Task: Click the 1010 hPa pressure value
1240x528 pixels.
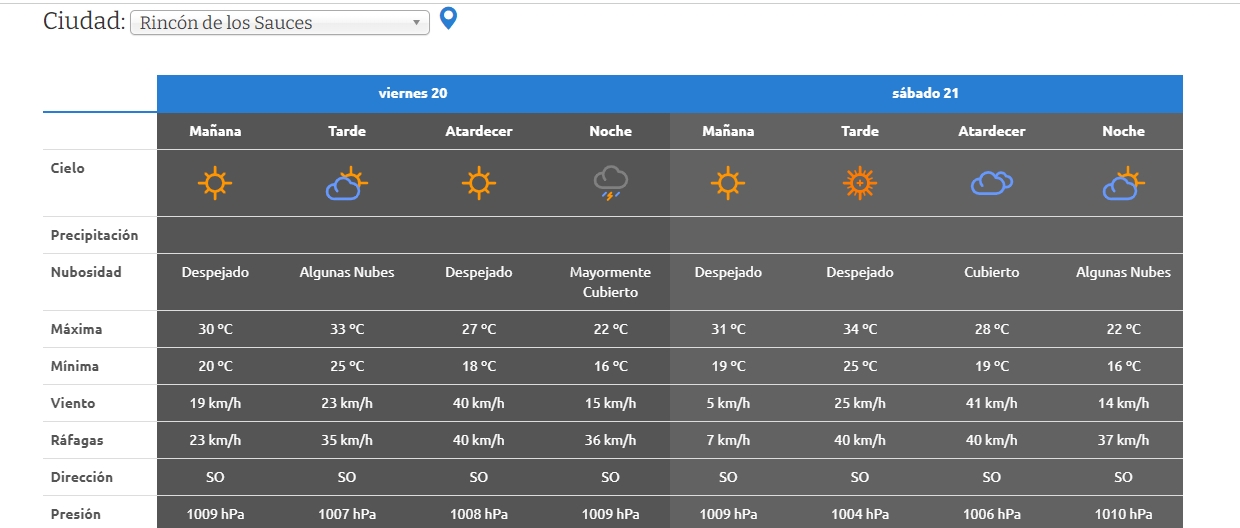Action: 1124,514
